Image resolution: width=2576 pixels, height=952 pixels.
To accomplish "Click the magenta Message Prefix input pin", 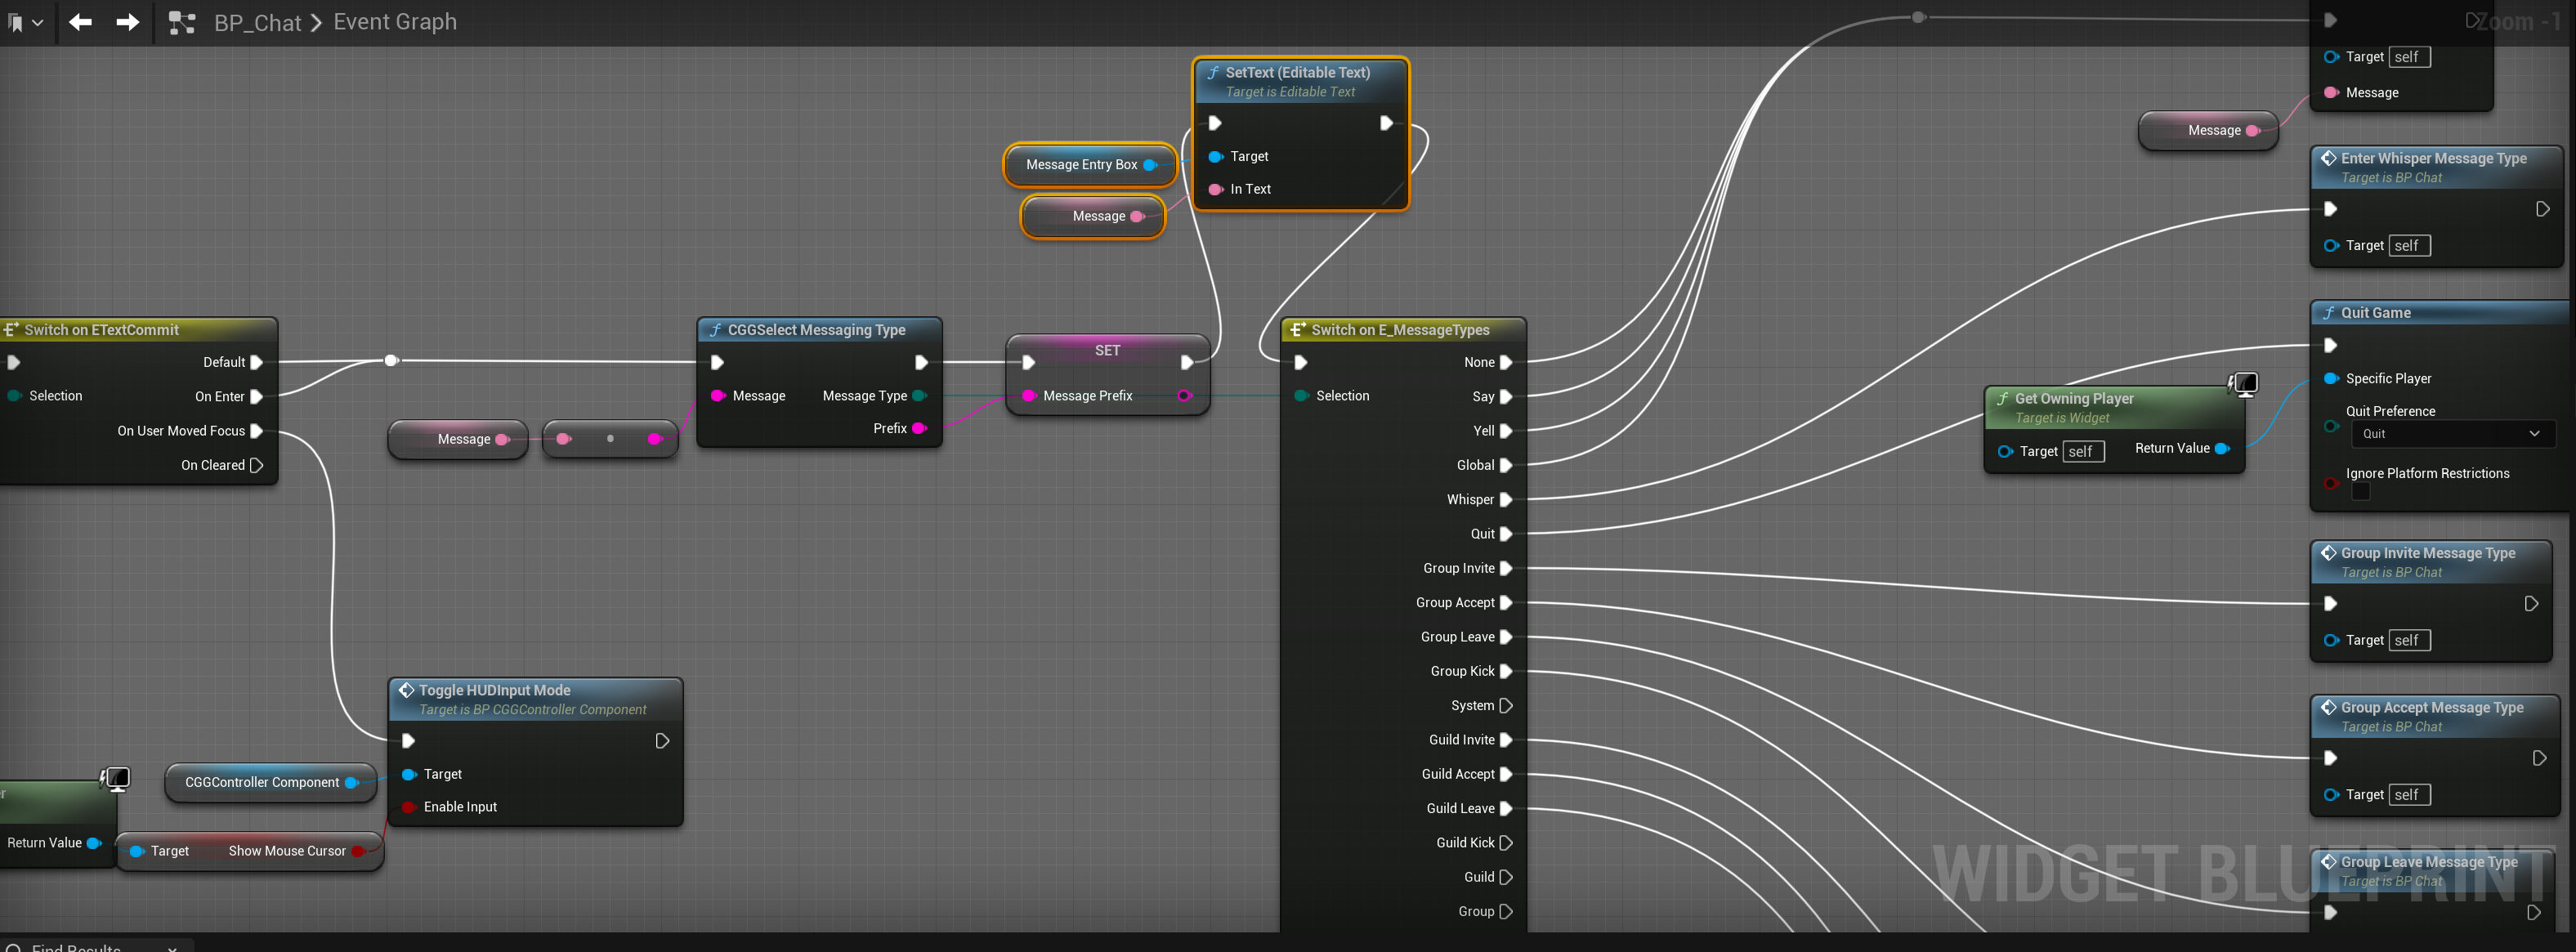I will [1028, 396].
